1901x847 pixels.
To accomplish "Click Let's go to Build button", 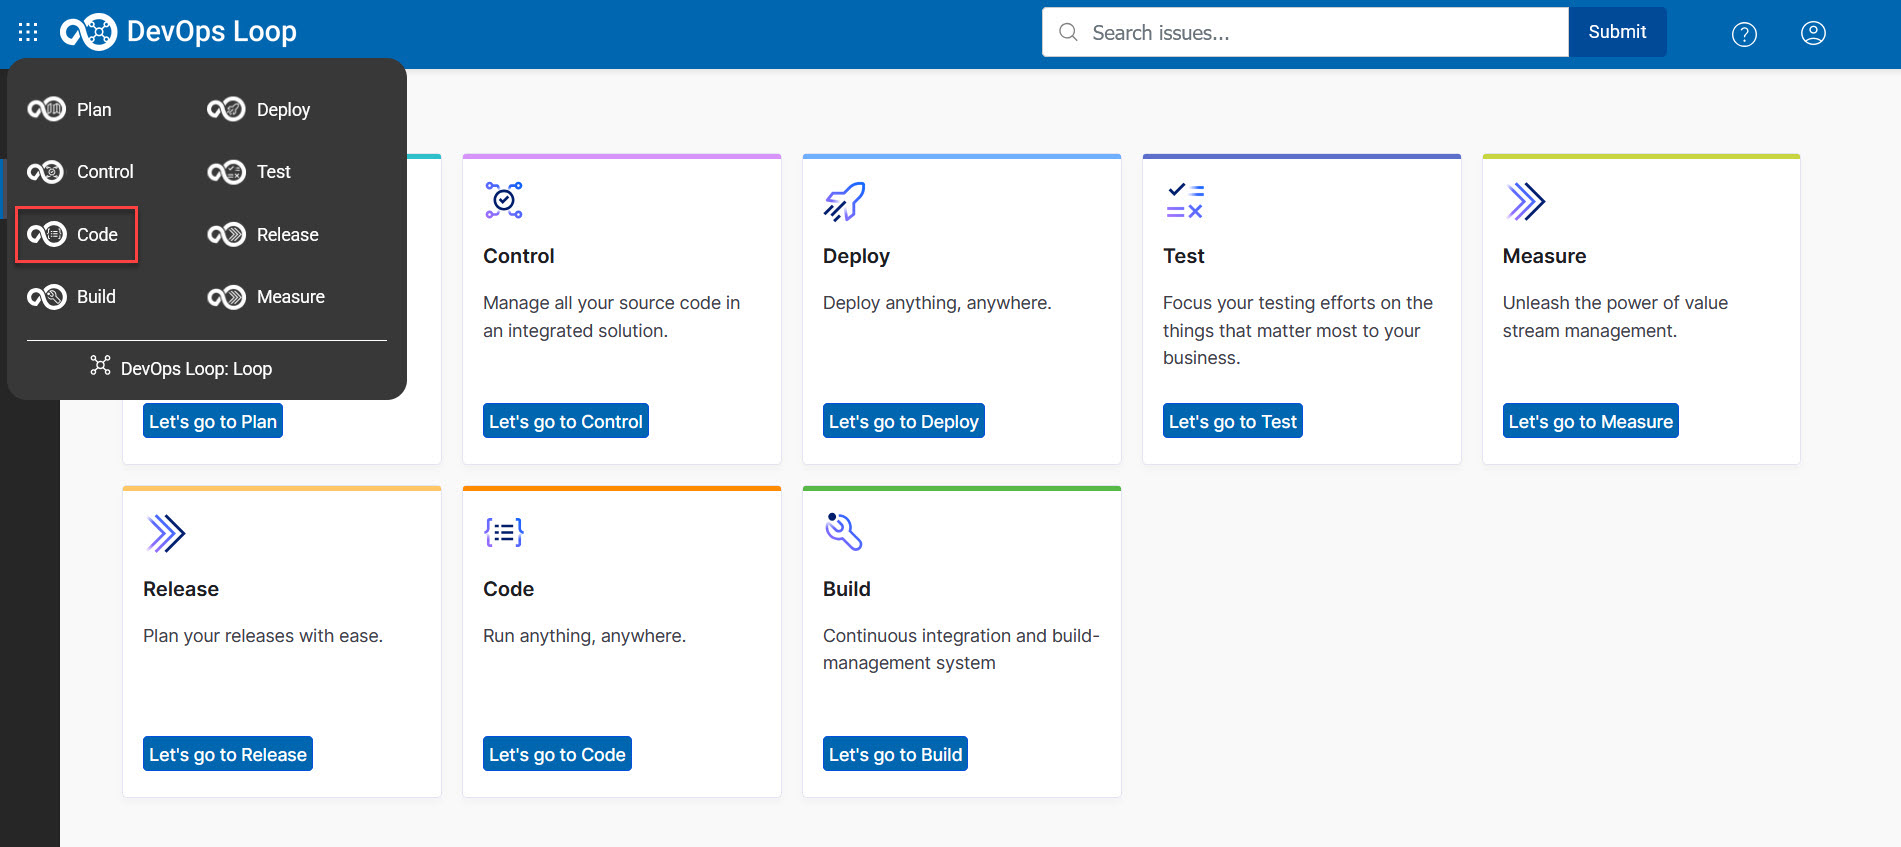I will click(x=895, y=754).
